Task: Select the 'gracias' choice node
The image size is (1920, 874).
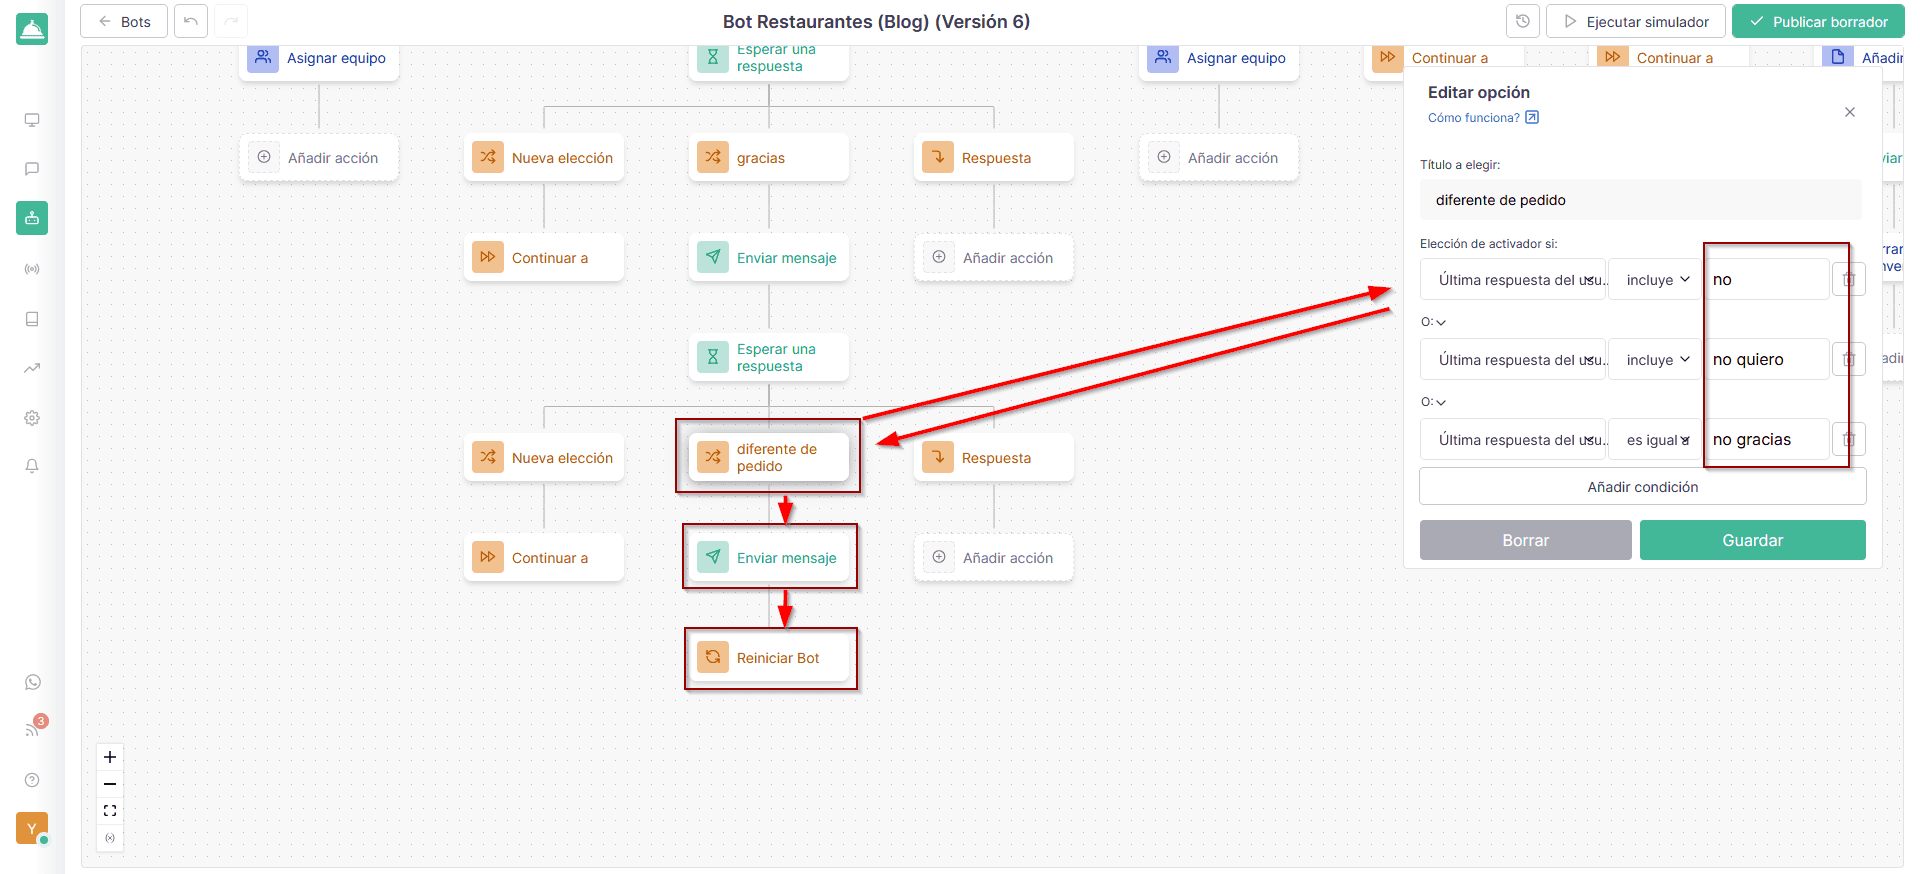Action: click(x=769, y=158)
